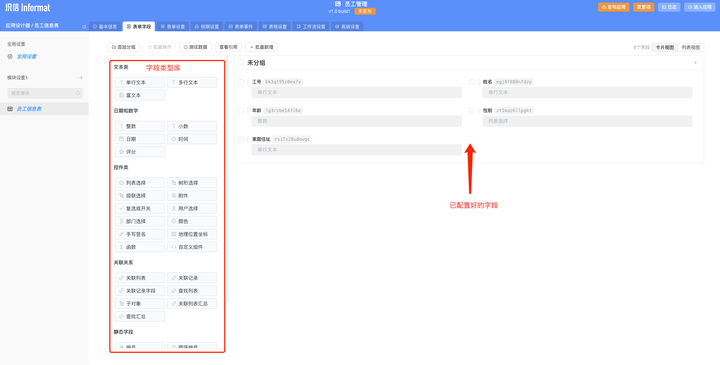720x365 pixels.
Task: Choose the 日期 field type
Action: click(140, 139)
